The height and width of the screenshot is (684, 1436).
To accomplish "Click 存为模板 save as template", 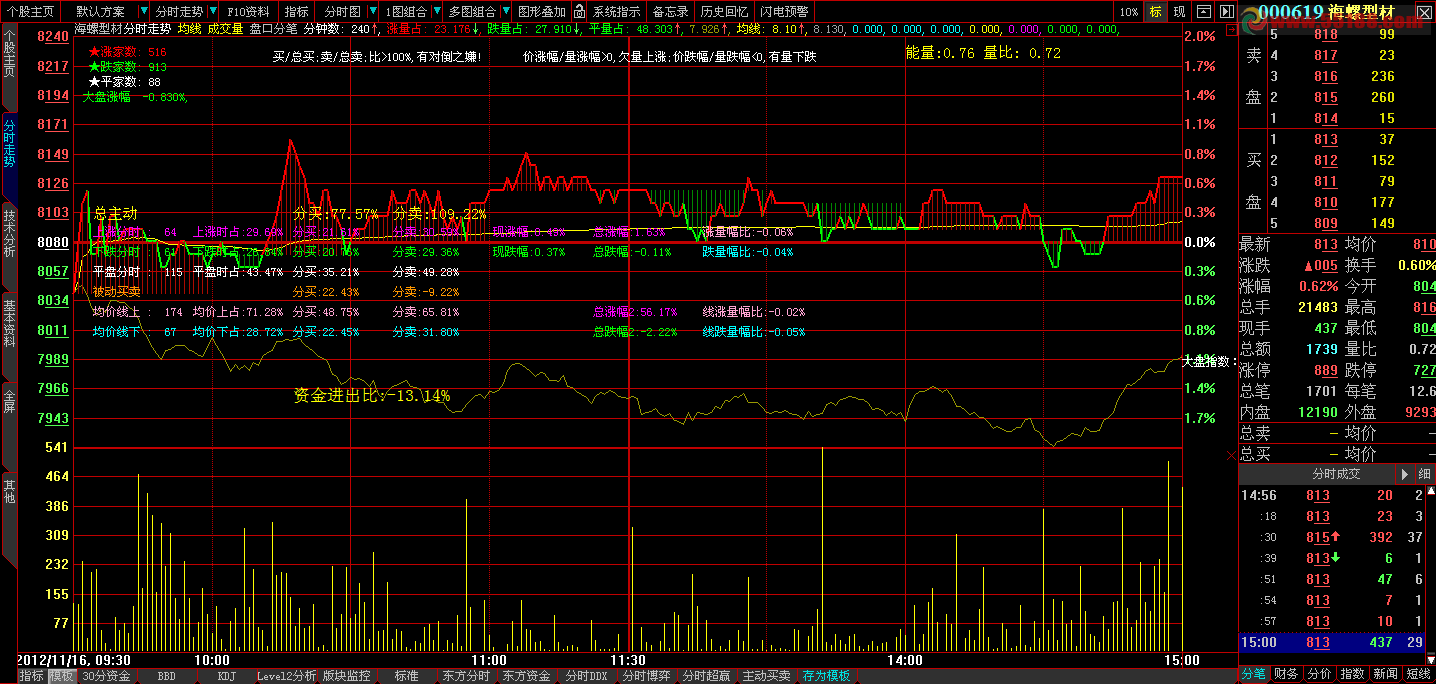I will (827, 676).
